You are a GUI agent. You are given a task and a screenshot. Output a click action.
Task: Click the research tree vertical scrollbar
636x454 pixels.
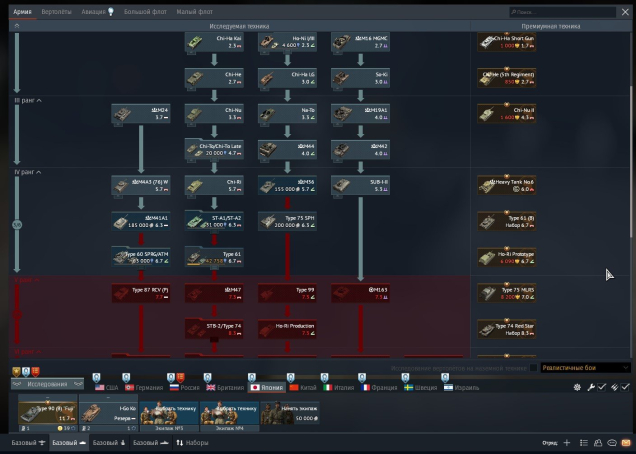coord(631,150)
